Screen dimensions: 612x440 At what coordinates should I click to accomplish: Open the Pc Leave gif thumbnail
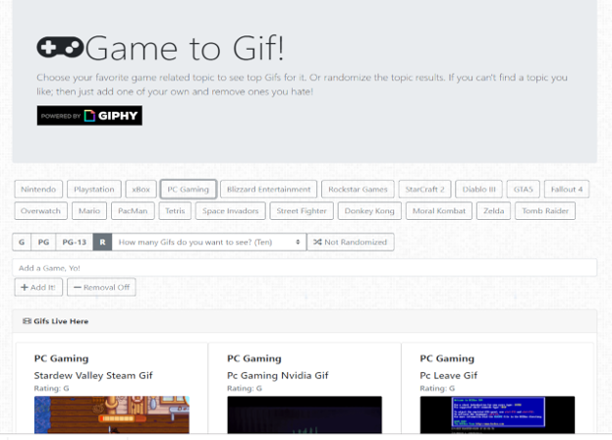[497, 415]
